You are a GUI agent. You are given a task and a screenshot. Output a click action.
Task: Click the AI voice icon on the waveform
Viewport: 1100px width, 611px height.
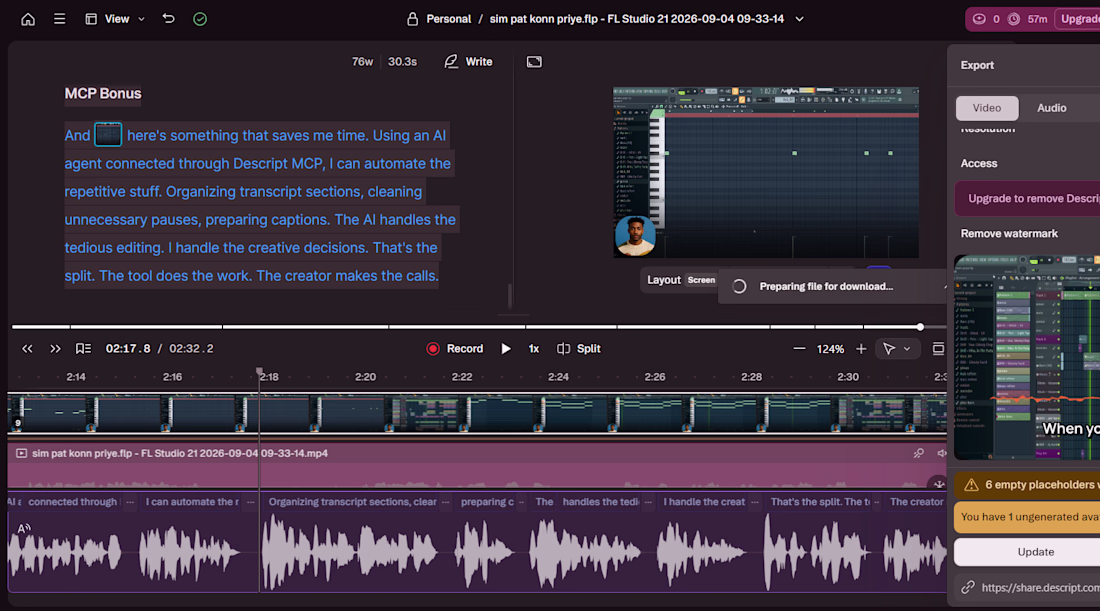[24, 529]
